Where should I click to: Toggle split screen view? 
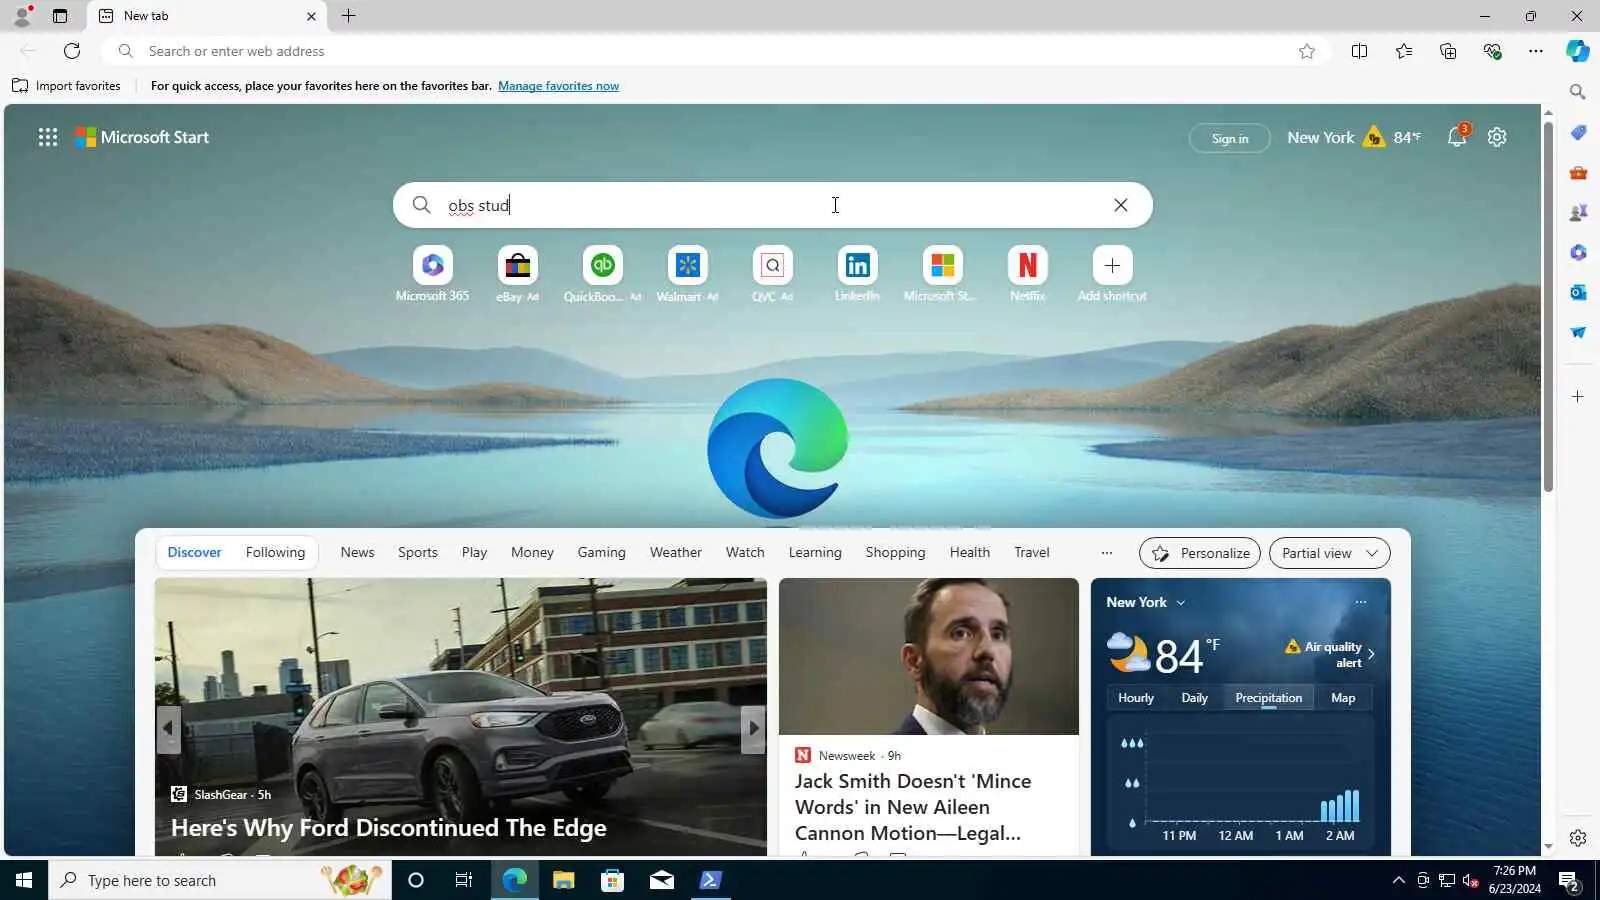tap(1359, 51)
